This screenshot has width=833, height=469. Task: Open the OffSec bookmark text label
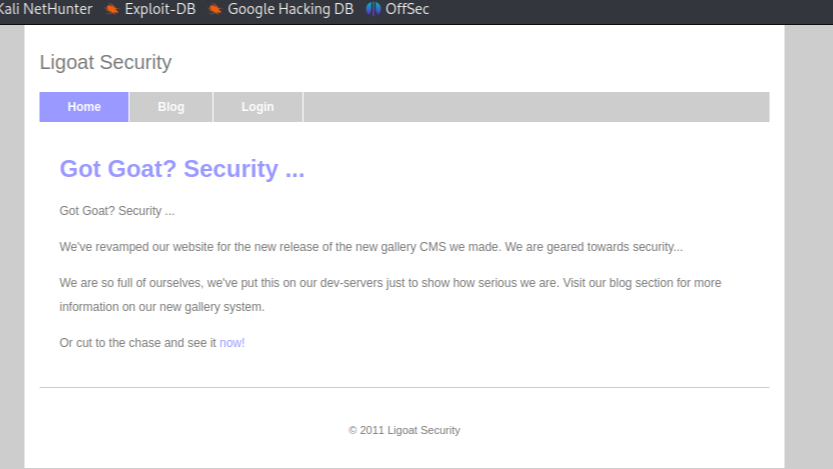click(407, 9)
